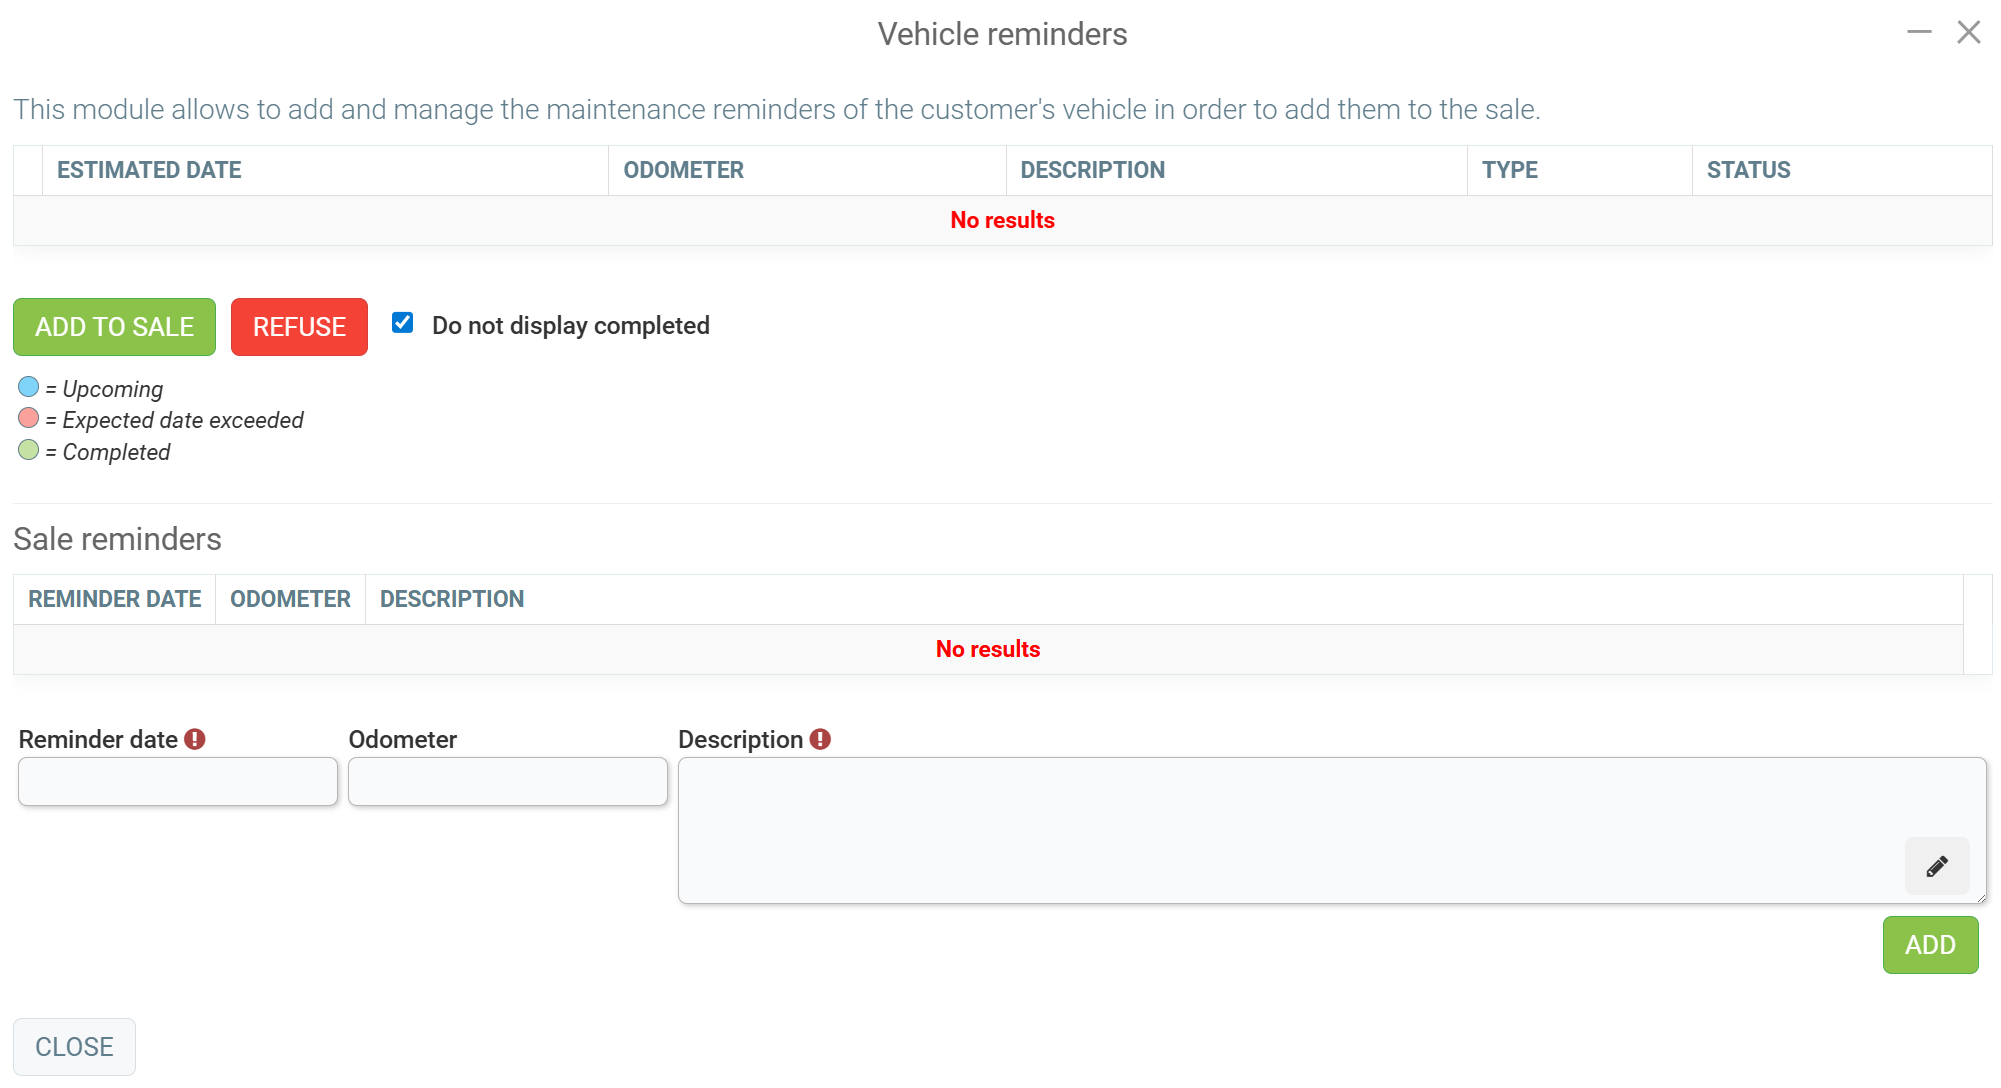Click the green Completed legend circle
Viewport: 2001px width, 1088px height.
[x=29, y=450]
